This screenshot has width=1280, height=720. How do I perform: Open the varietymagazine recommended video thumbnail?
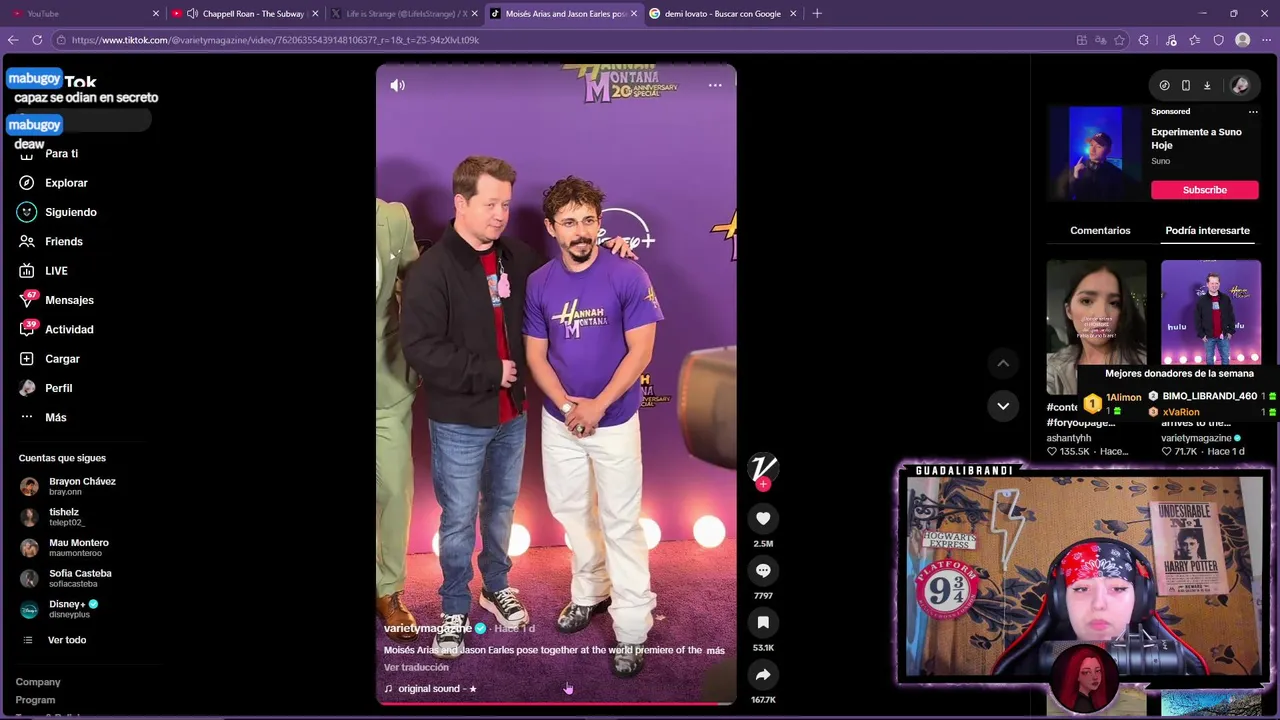tap(1210, 313)
